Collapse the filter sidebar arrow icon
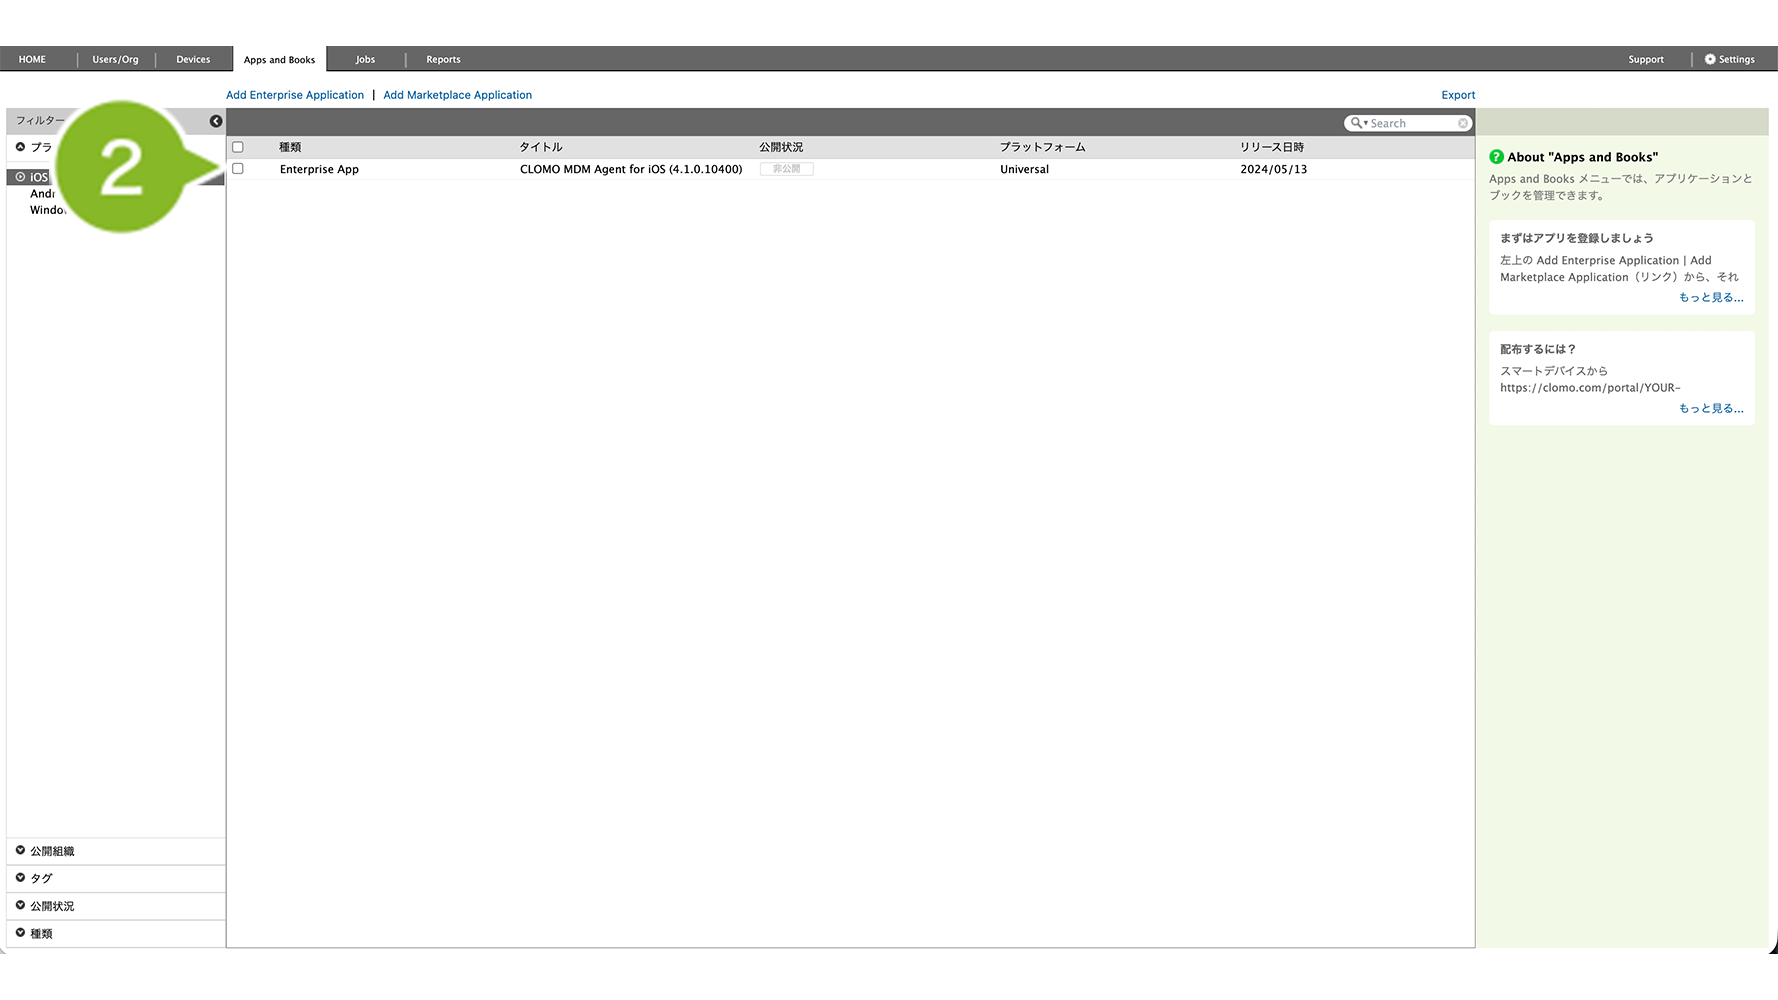1778x1000 pixels. (216, 121)
